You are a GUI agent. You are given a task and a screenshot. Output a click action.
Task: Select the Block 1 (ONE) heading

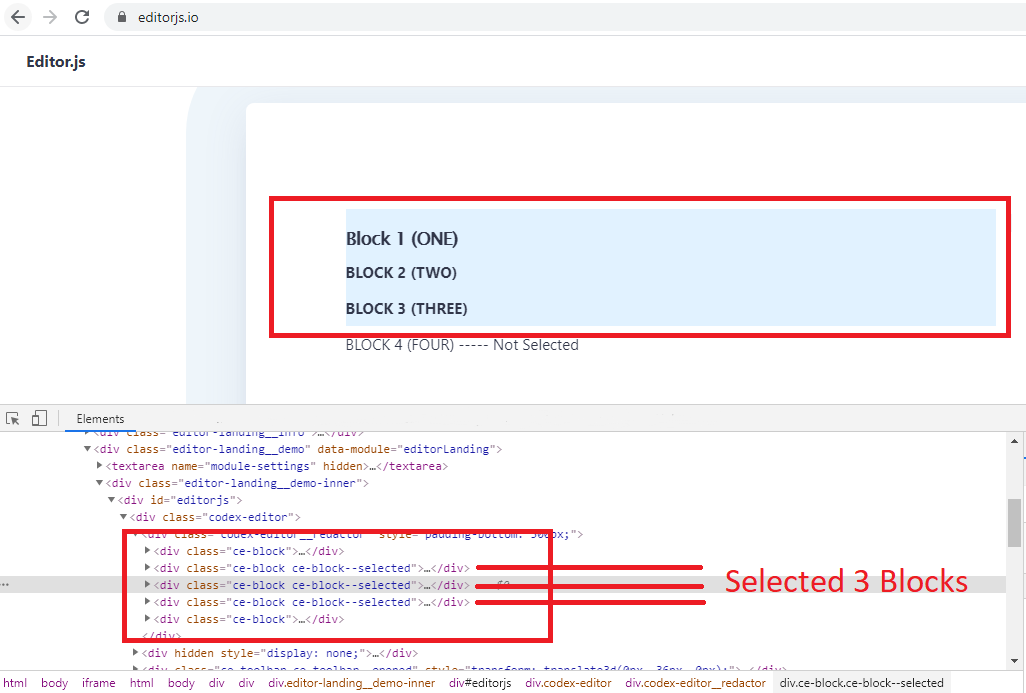click(402, 239)
